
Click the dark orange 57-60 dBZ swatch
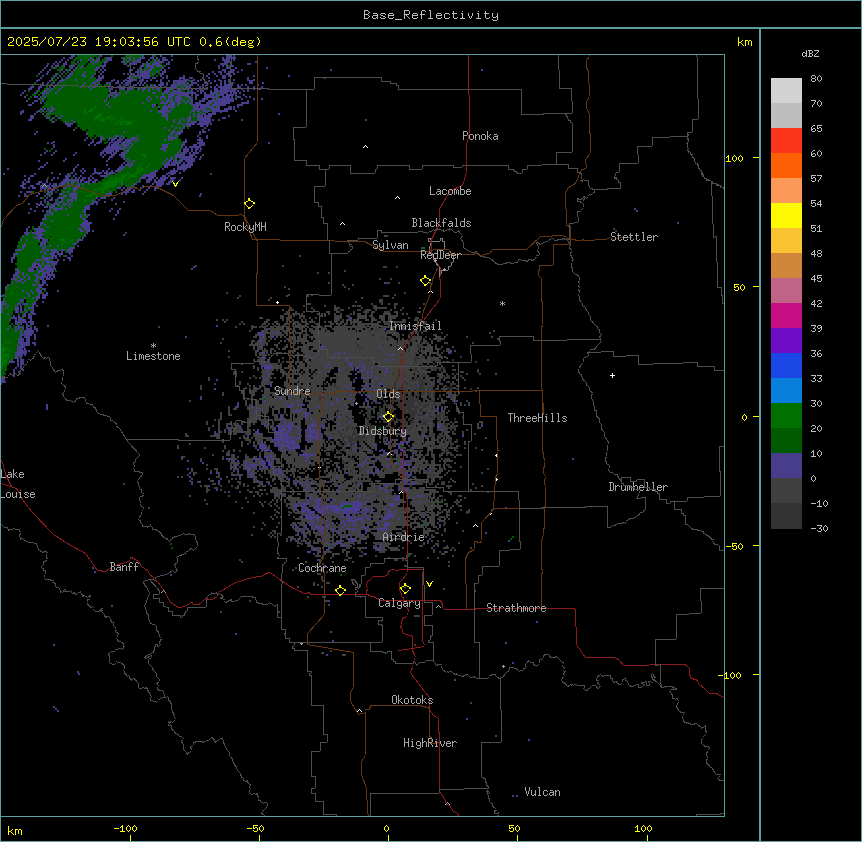(x=786, y=165)
